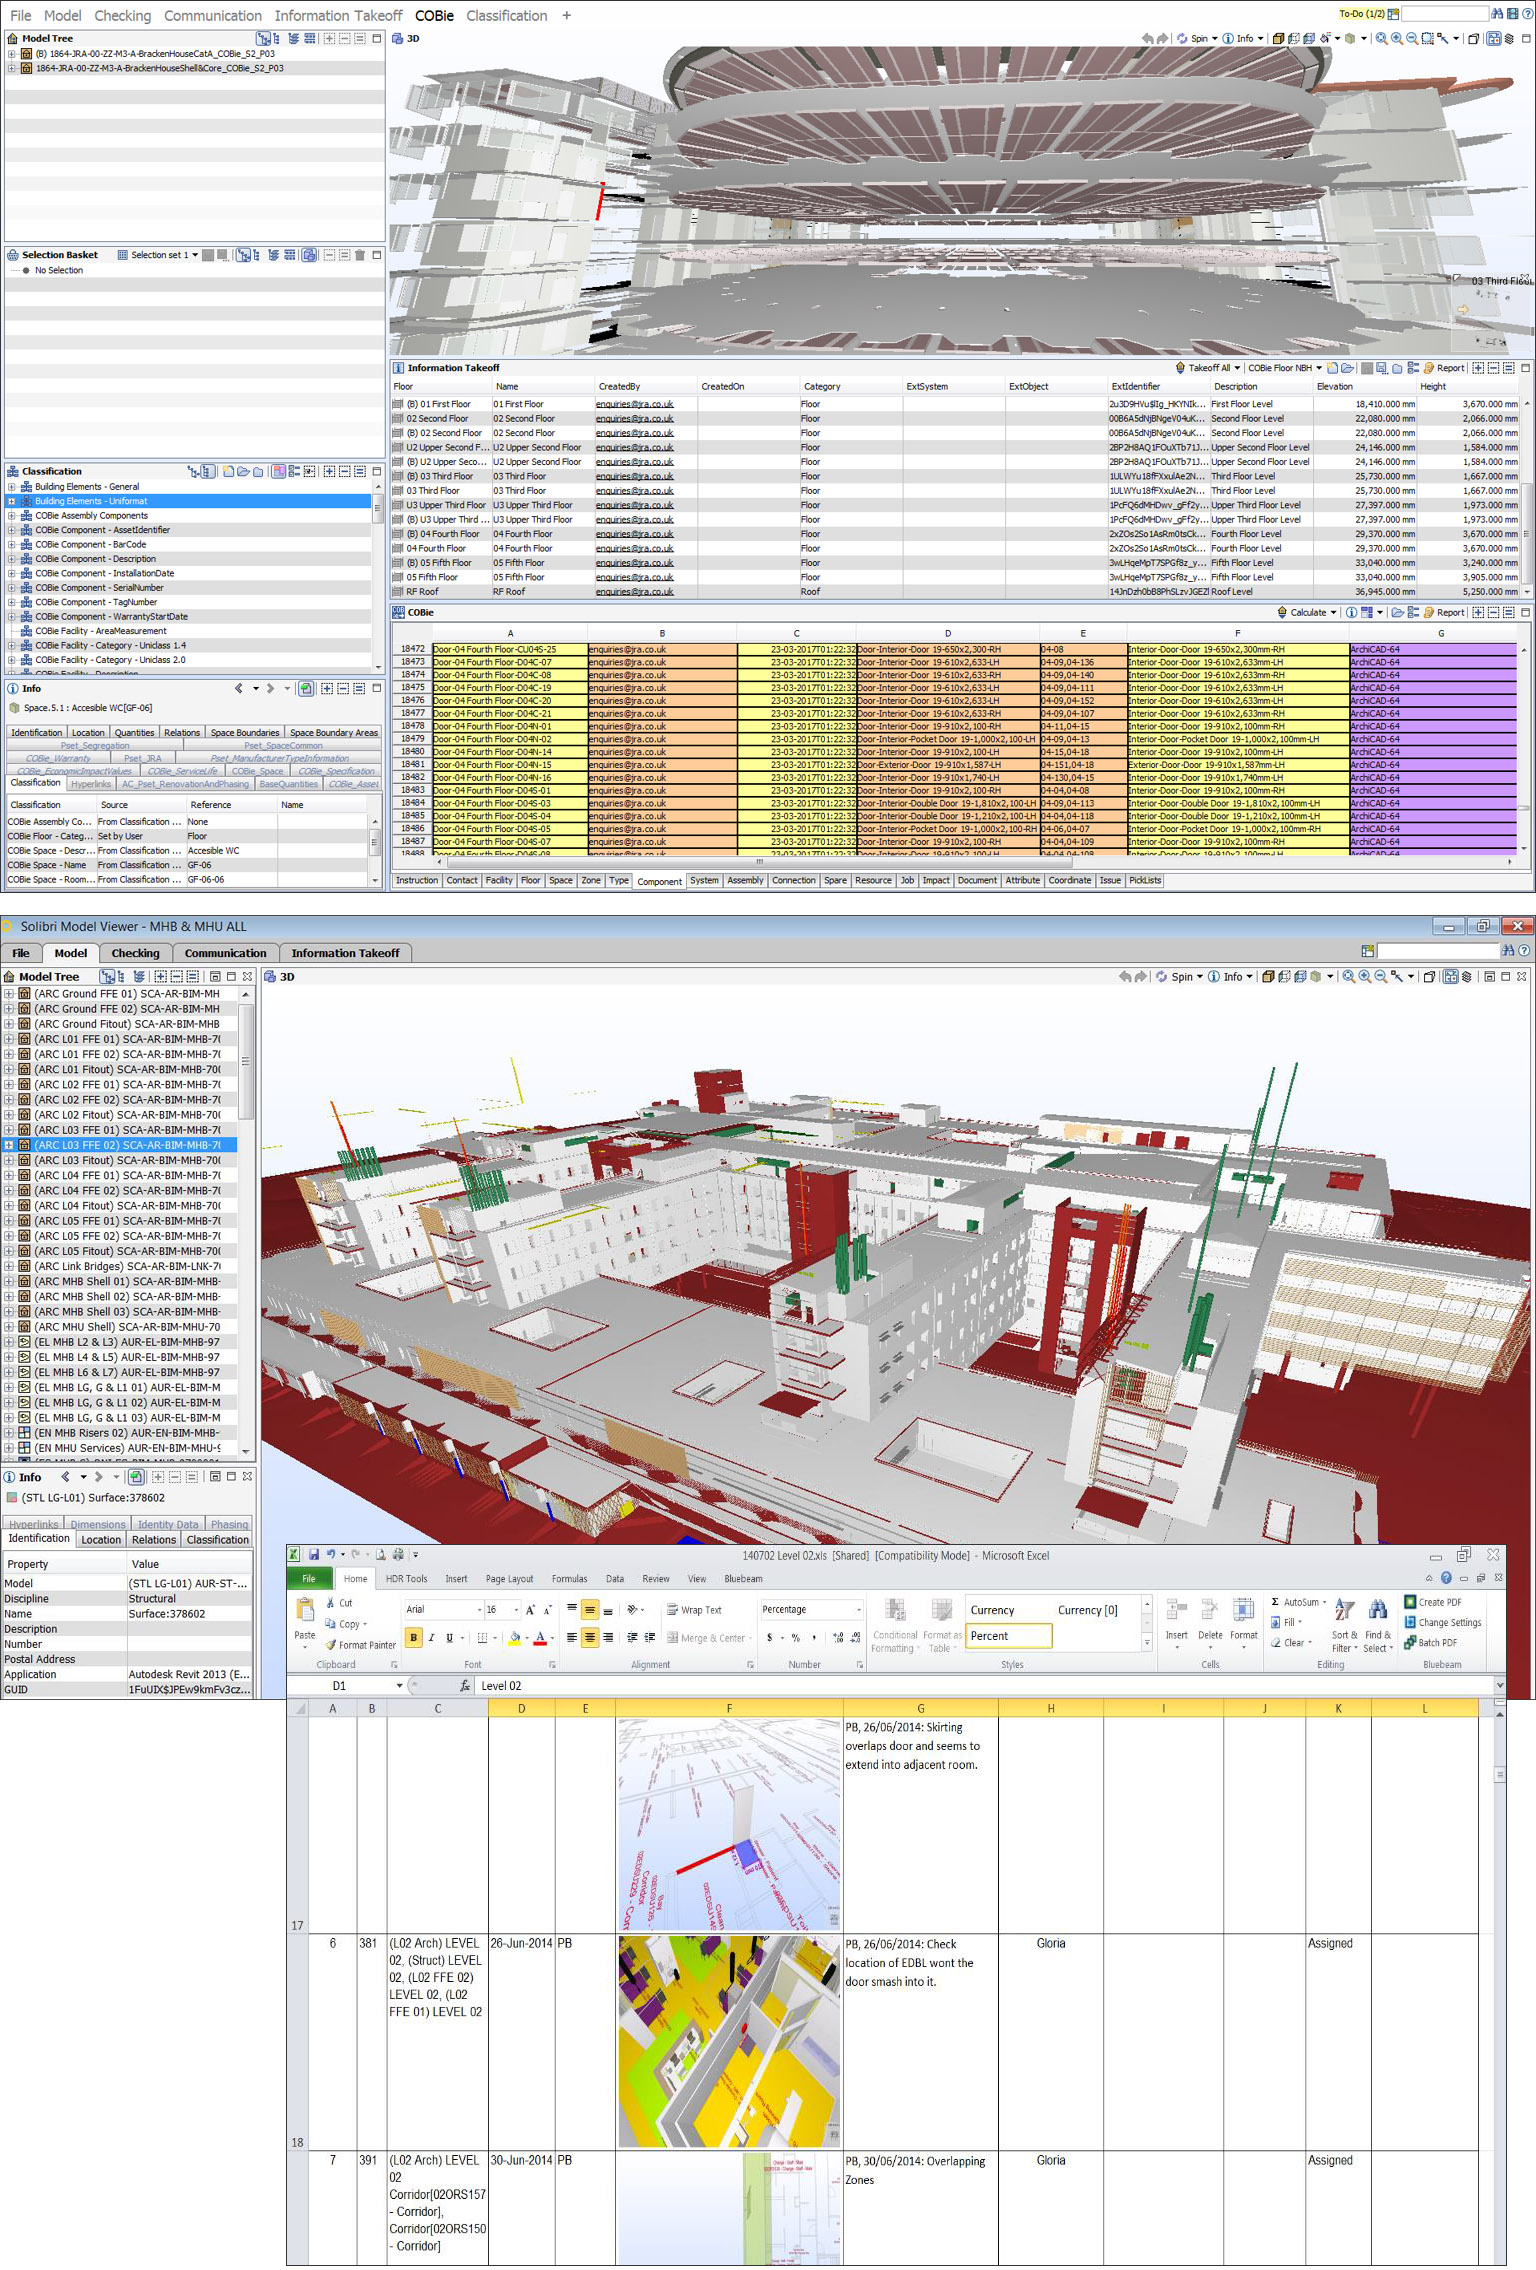Toggle Wrap Text in the Excel ribbon
Viewport: 1536px width, 2270px height.
point(694,1610)
